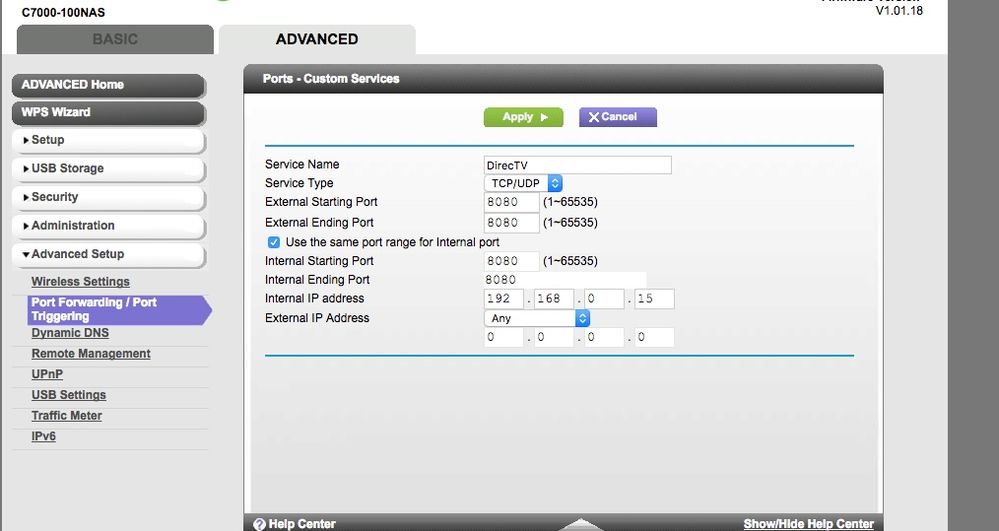Click the Service Name text field
999x531 pixels.
tap(577, 165)
